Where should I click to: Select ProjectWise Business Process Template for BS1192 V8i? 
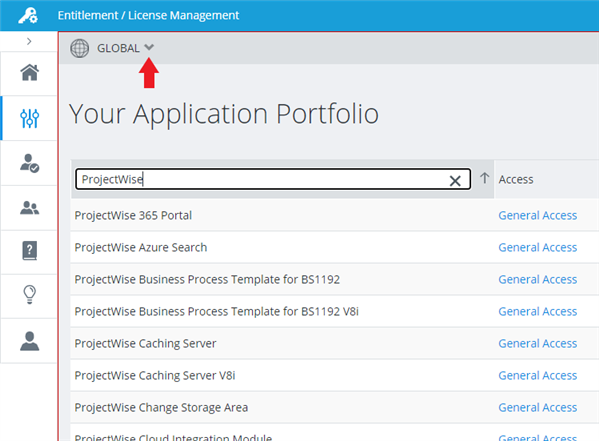click(335, 311)
